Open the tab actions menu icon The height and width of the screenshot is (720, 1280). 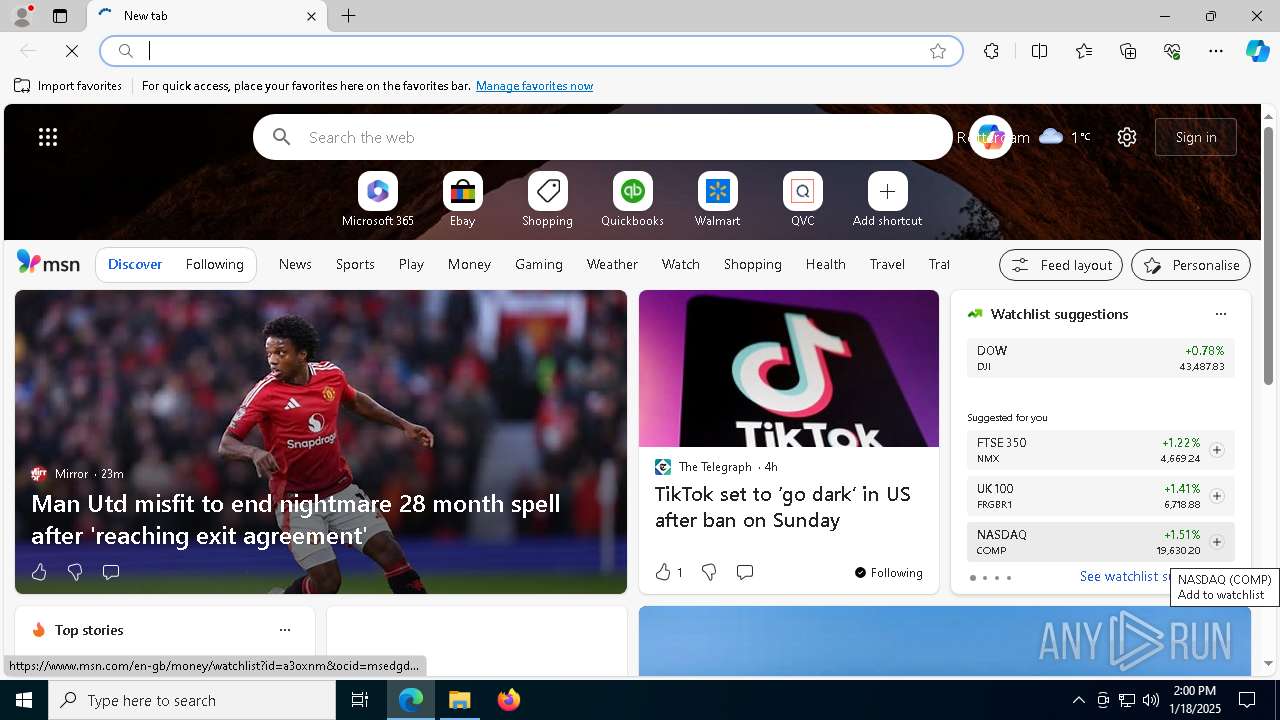(60, 16)
